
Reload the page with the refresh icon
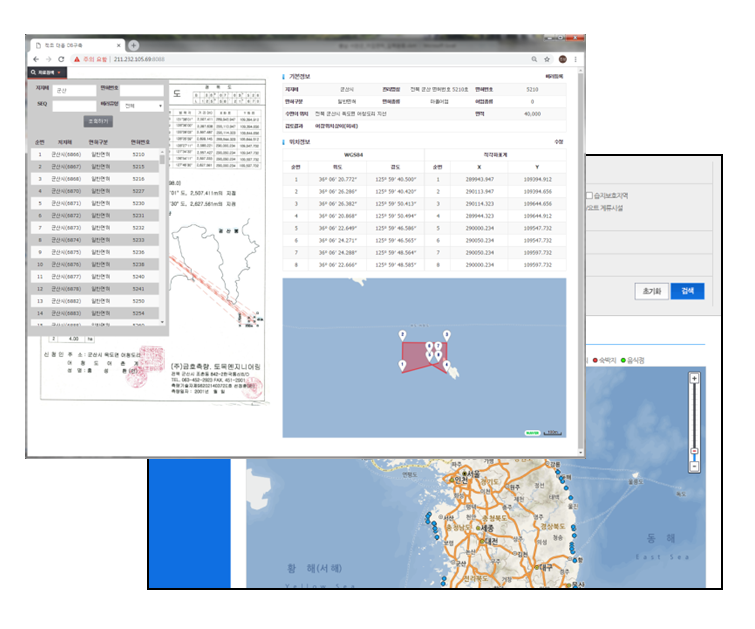tap(61, 59)
